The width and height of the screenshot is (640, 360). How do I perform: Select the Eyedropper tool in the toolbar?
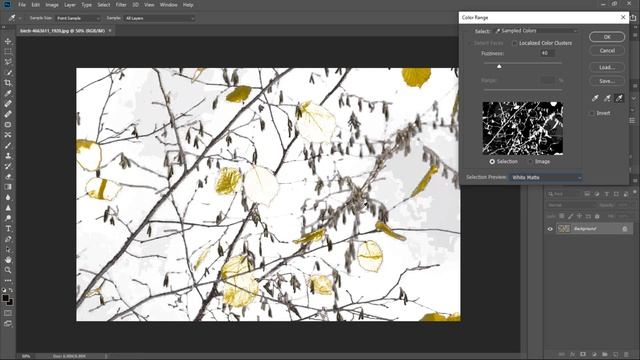click(8, 93)
